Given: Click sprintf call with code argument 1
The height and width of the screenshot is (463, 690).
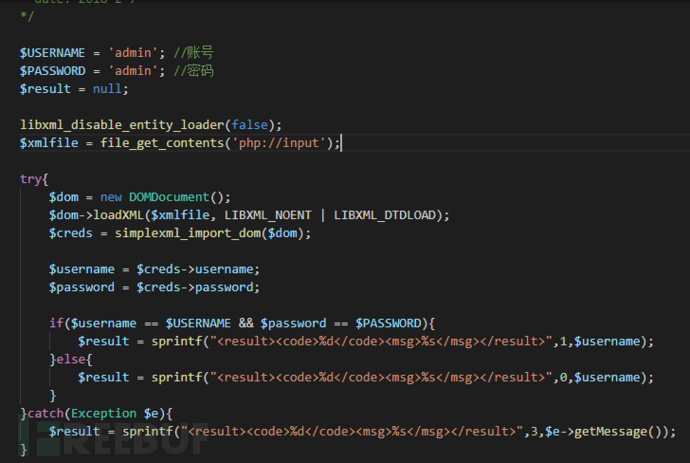Looking at the screenshot, I should 402,342.
